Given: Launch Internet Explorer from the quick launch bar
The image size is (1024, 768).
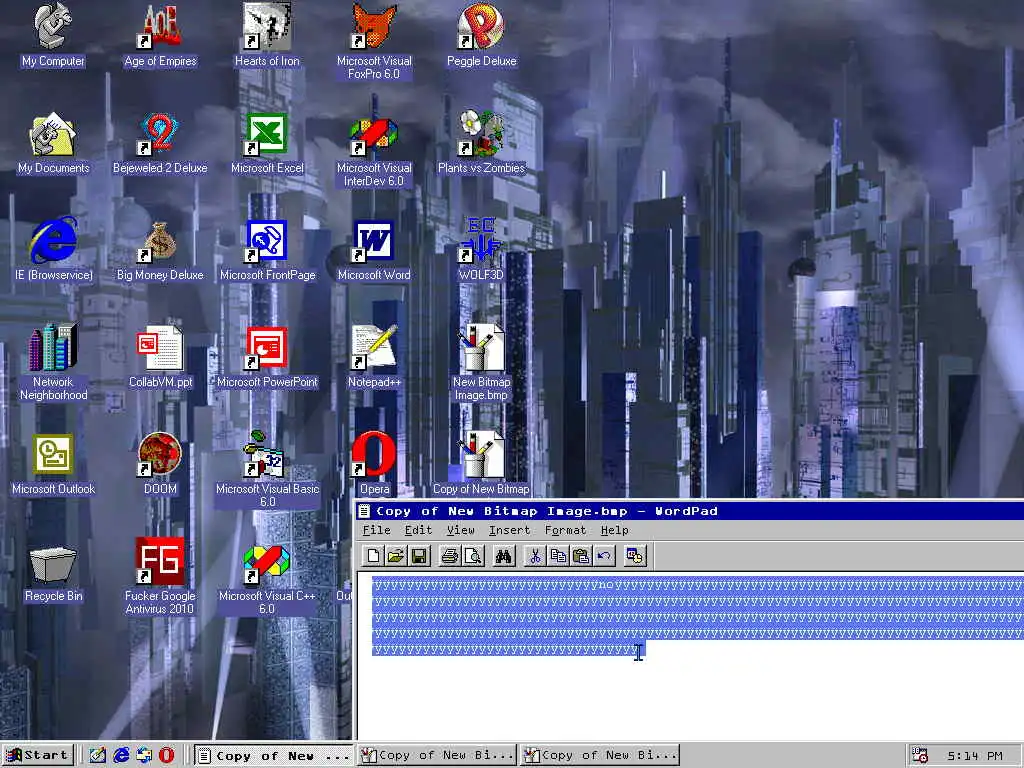Looking at the screenshot, I should coord(121,756).
